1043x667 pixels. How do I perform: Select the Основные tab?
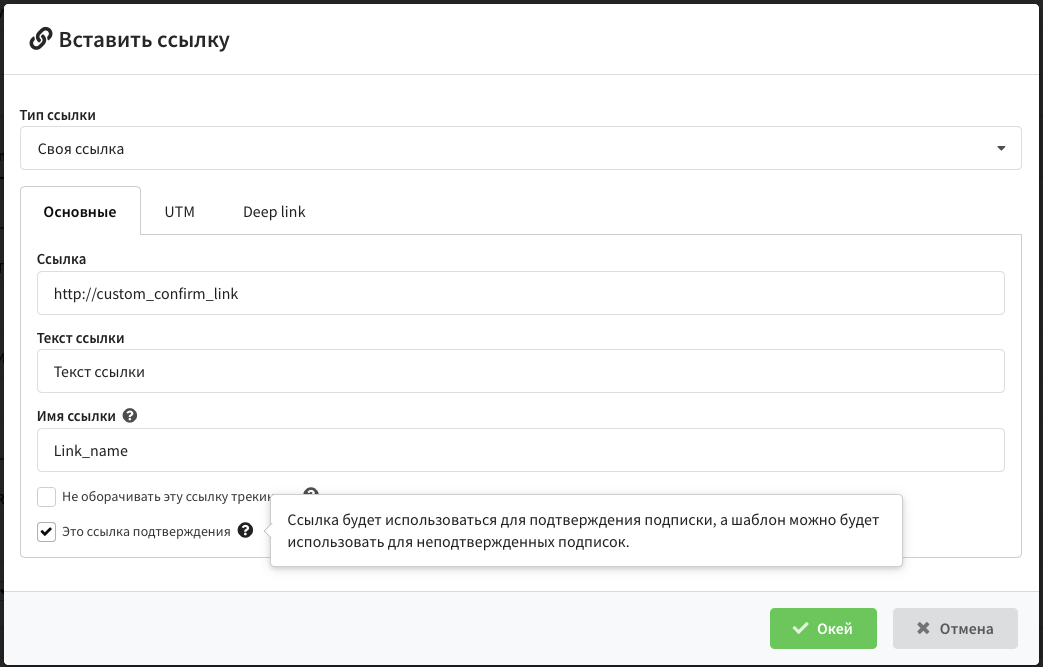pos(80,212)
